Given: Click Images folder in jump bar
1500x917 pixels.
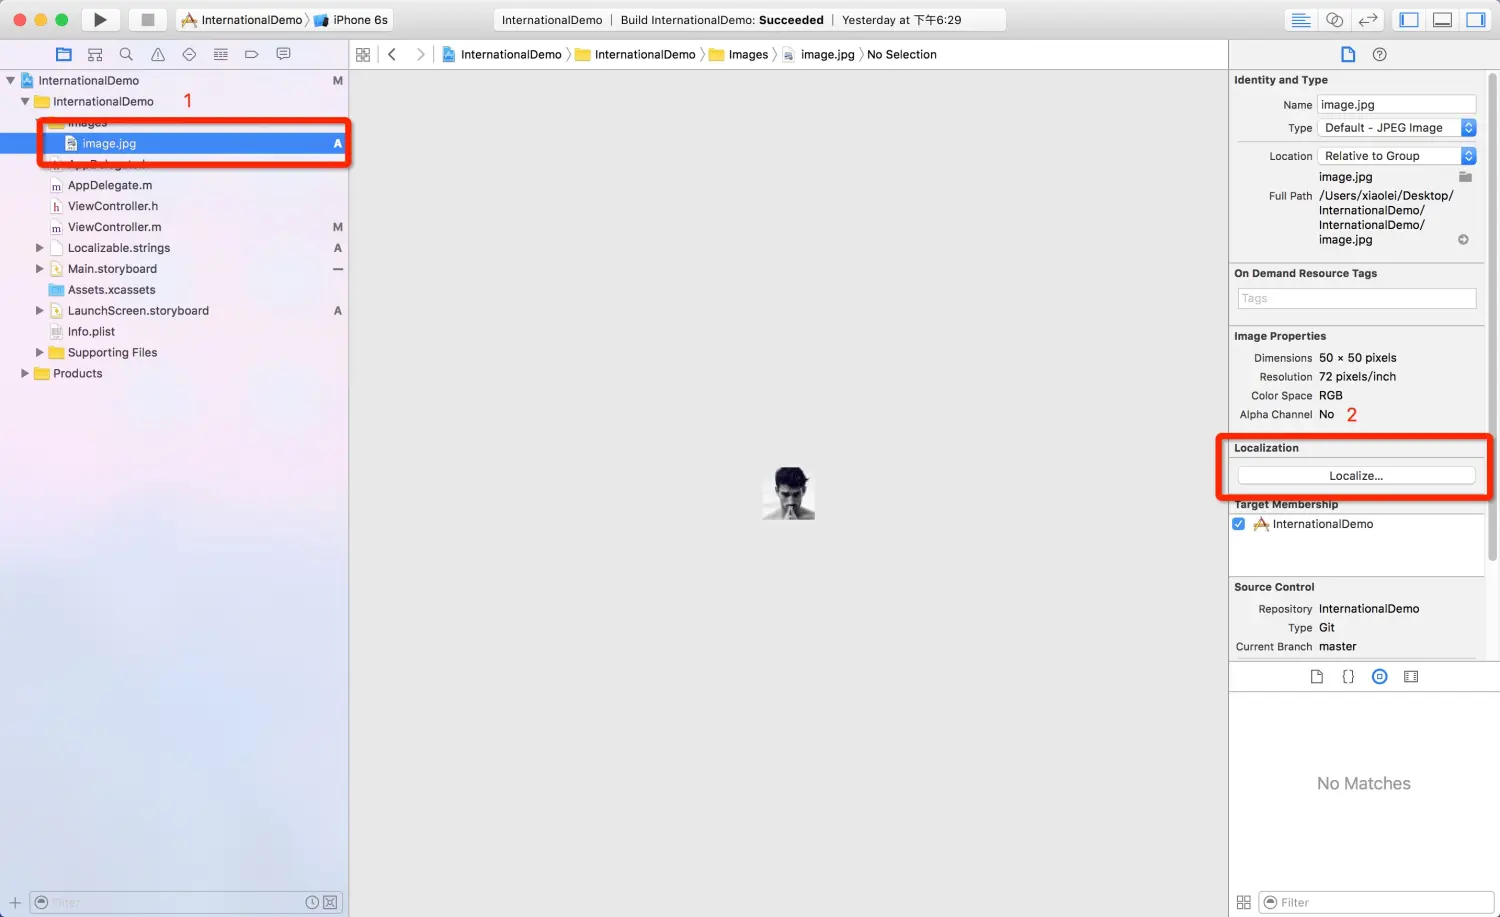Looking at the screenshot, I should (739, 55).
